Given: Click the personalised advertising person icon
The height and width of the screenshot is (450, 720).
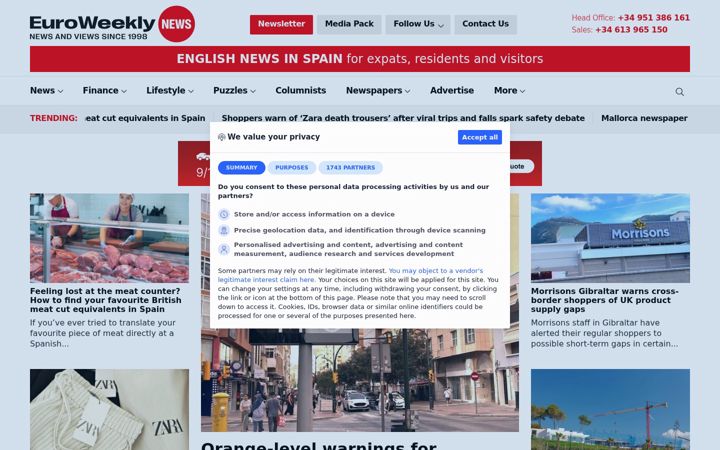Looking at the screenshot, I should point(224,249).
